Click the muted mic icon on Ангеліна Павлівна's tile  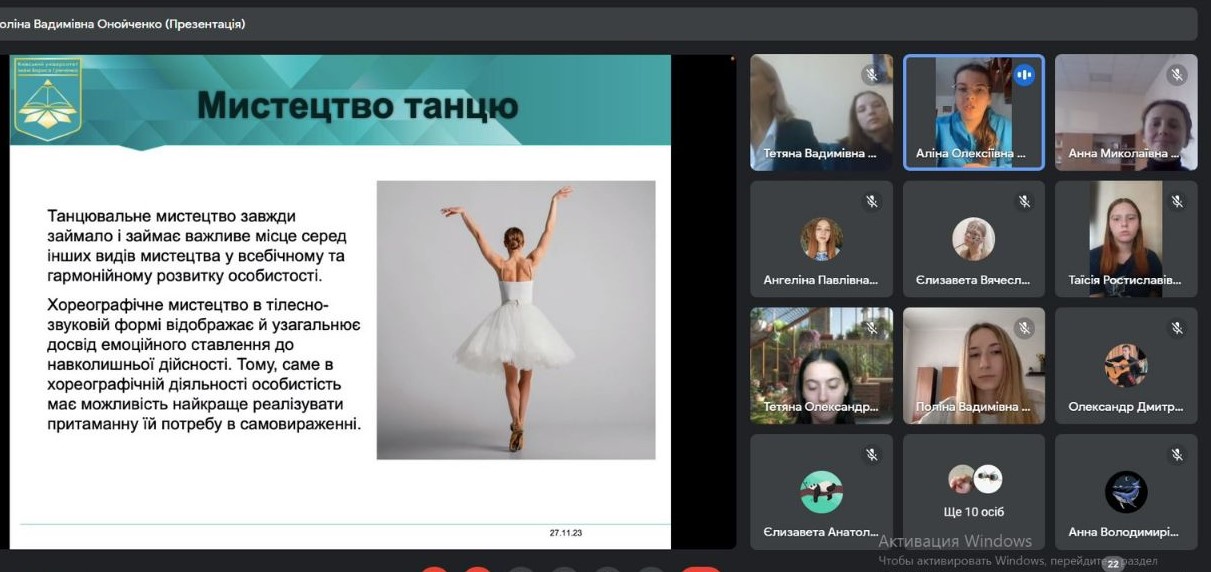click(872, 202)
